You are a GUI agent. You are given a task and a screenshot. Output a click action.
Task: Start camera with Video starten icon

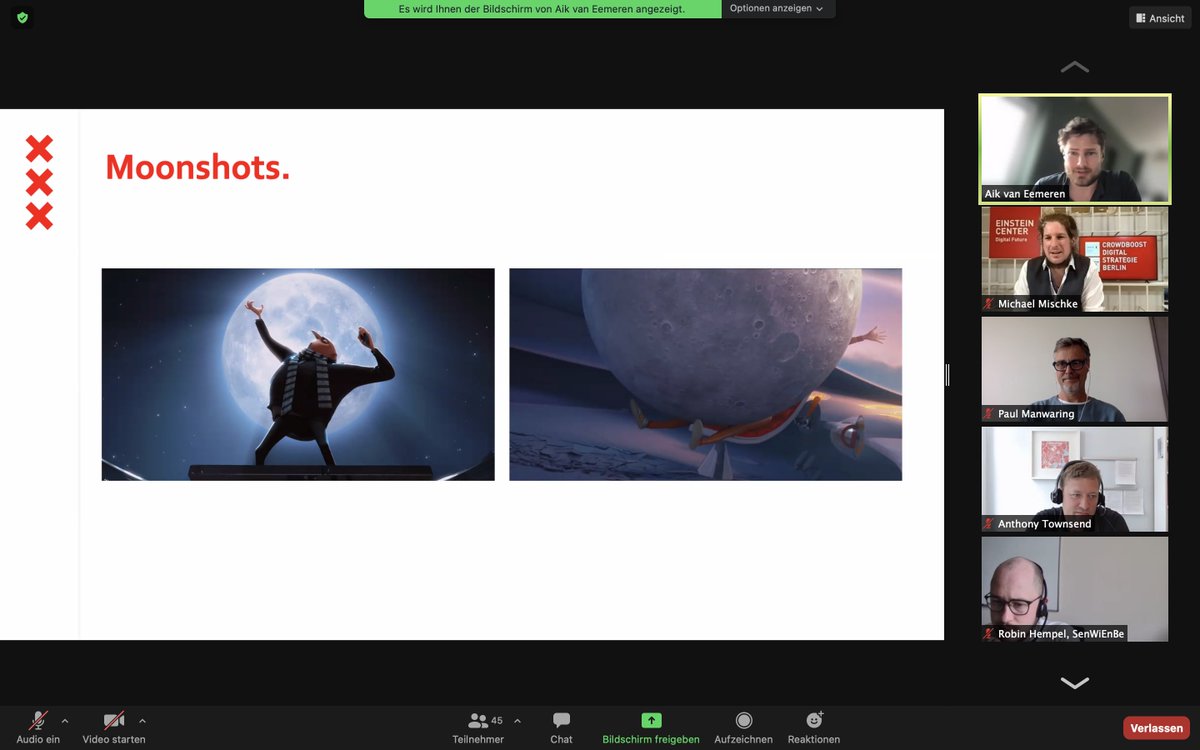114,720
